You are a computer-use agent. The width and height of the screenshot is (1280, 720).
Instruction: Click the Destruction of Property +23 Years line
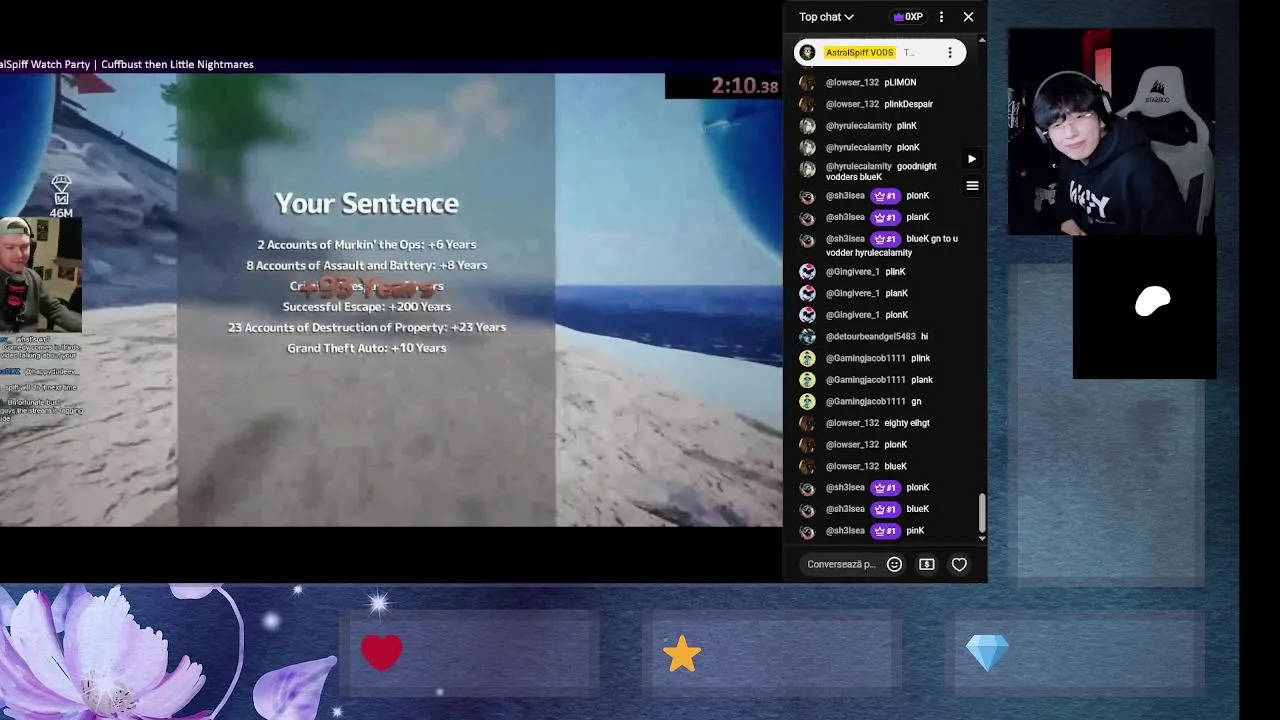(x=366, y=327)
